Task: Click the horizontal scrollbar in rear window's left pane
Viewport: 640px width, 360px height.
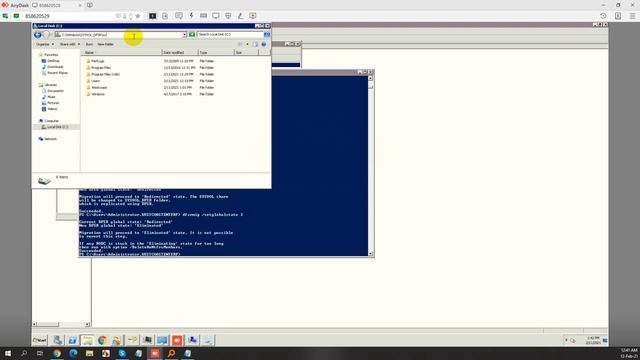Action: 61,324
